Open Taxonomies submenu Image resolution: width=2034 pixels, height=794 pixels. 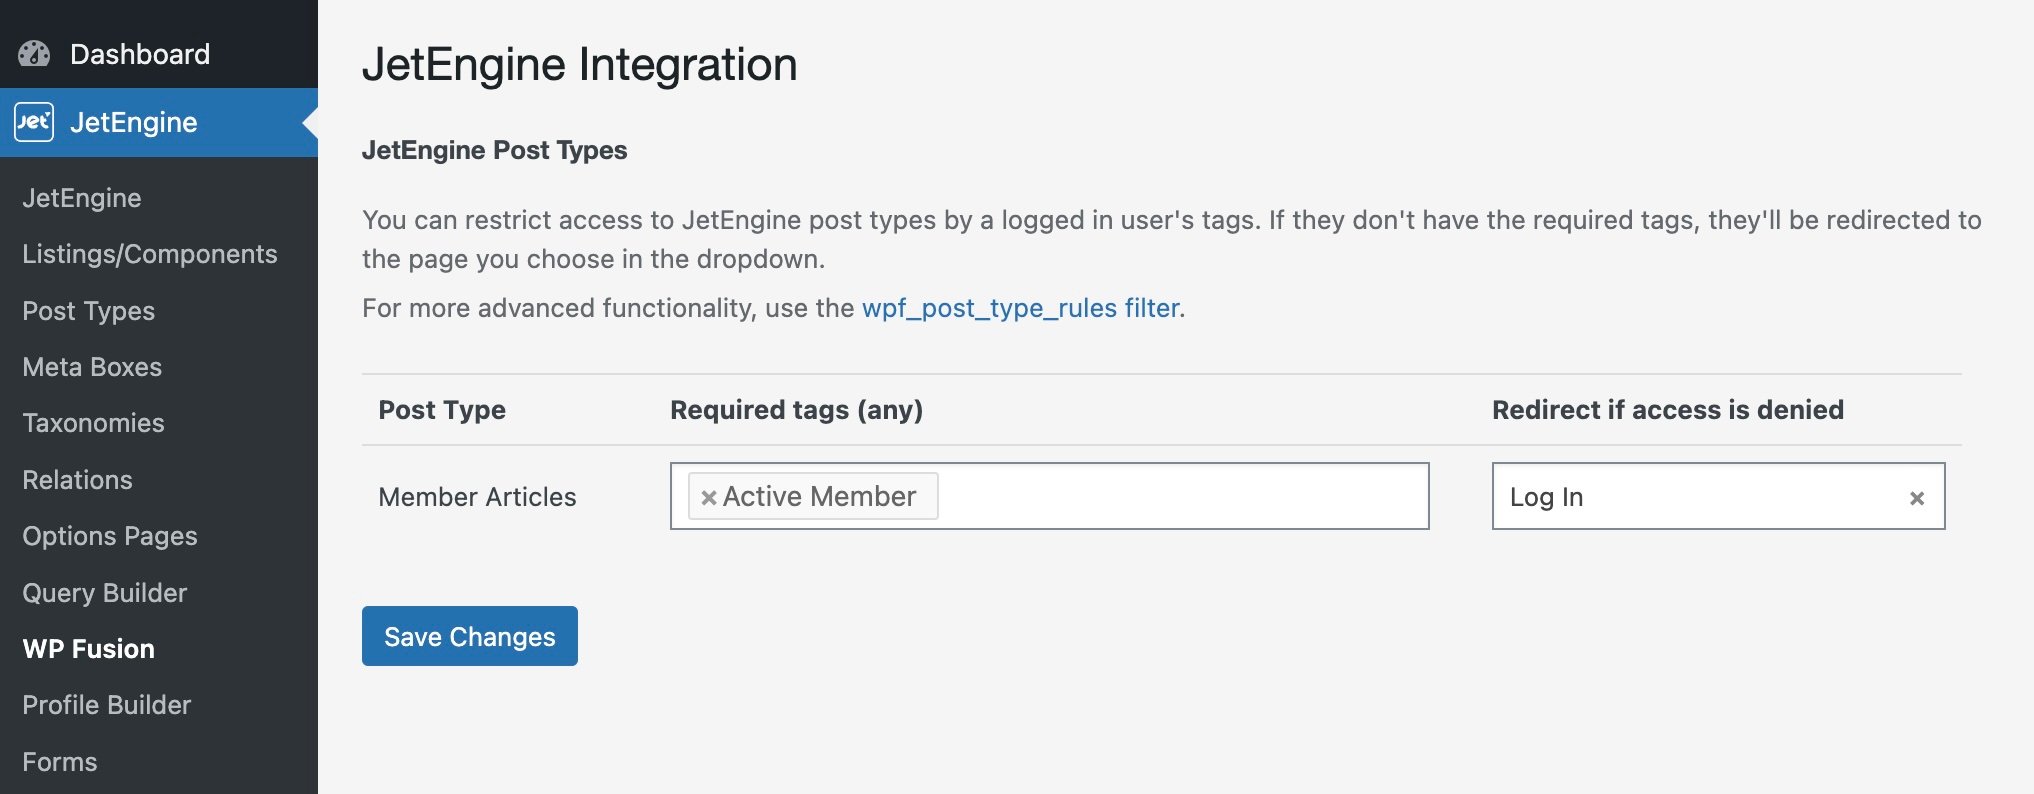(93, 423)
